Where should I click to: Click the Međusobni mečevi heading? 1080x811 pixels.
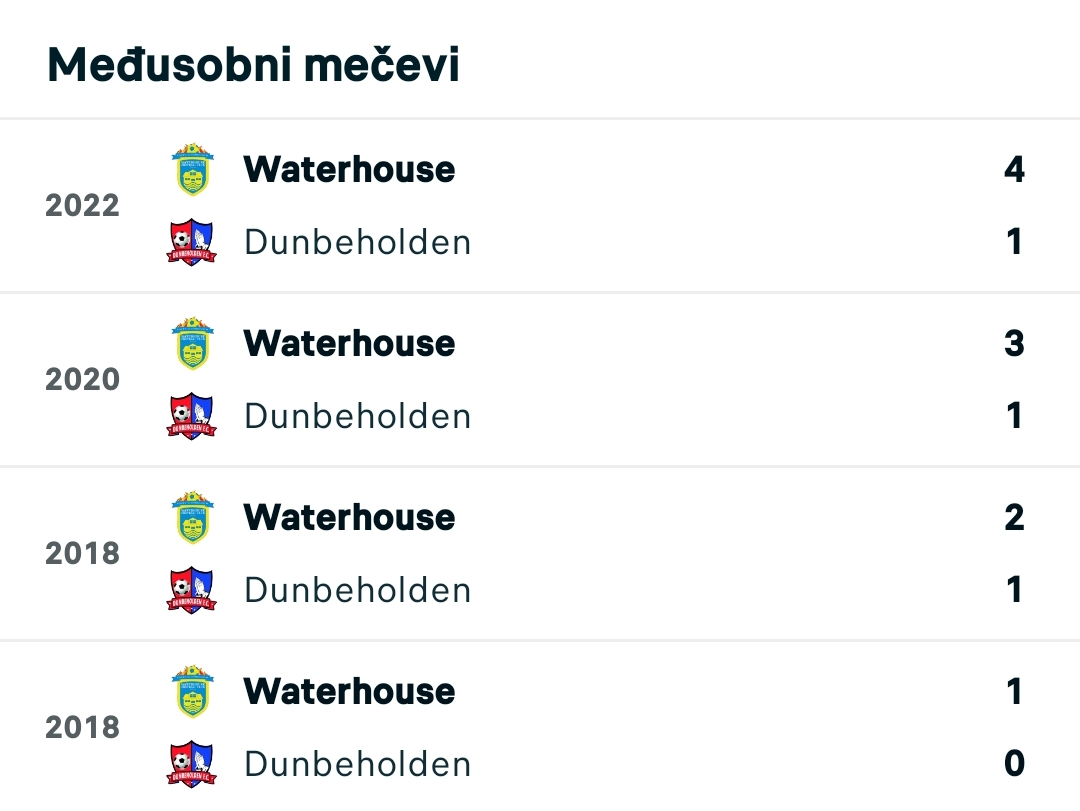point(253,65)
